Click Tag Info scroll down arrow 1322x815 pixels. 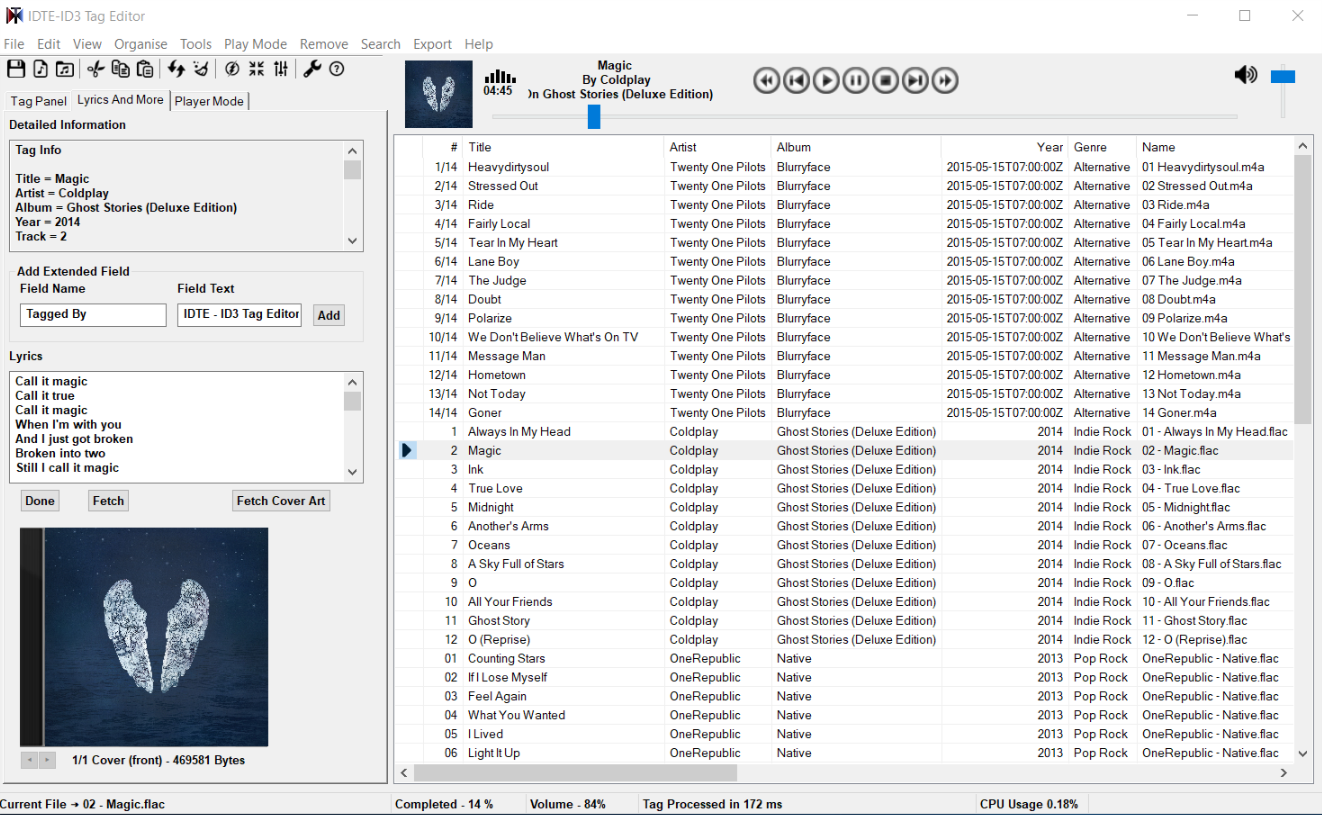(x=352, y=240)
